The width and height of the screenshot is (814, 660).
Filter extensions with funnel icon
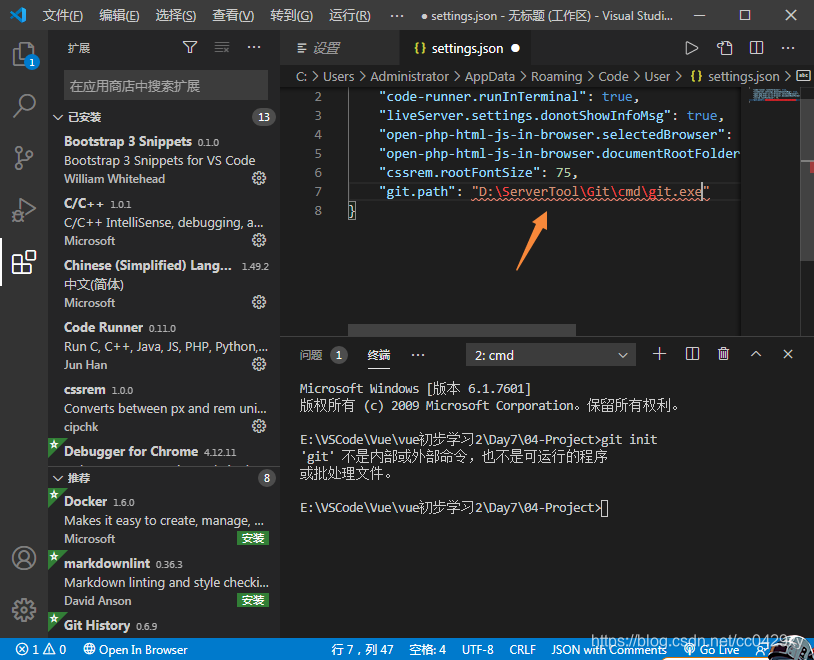click(190, 48)
